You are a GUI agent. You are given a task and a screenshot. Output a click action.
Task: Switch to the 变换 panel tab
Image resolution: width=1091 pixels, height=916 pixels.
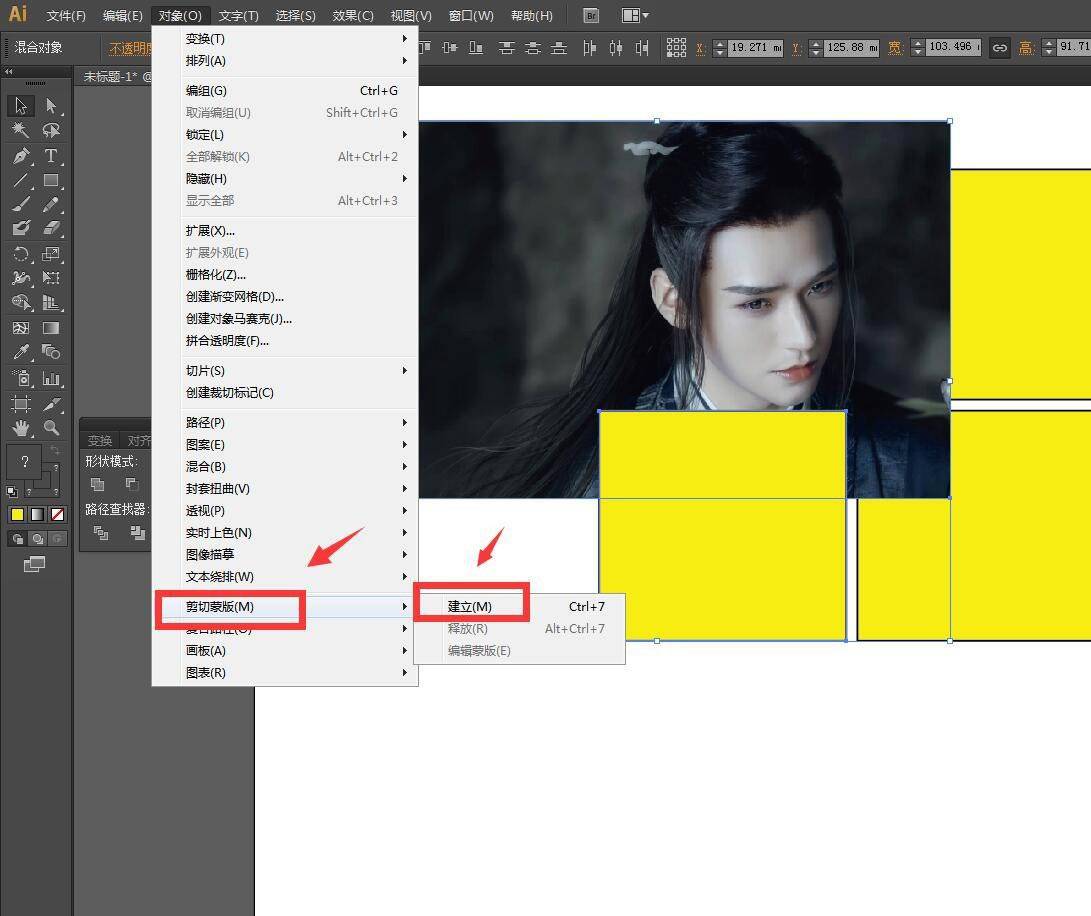99,441
